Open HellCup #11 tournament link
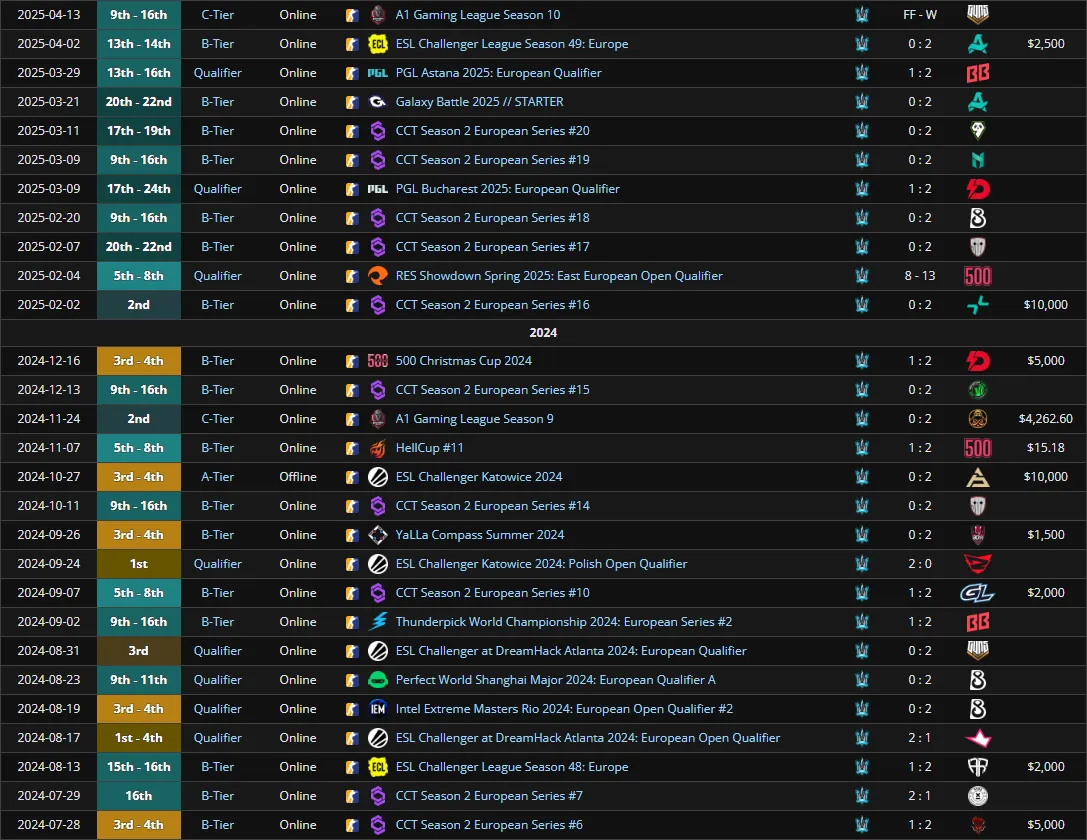1087x840 pixels. (429, 448)
